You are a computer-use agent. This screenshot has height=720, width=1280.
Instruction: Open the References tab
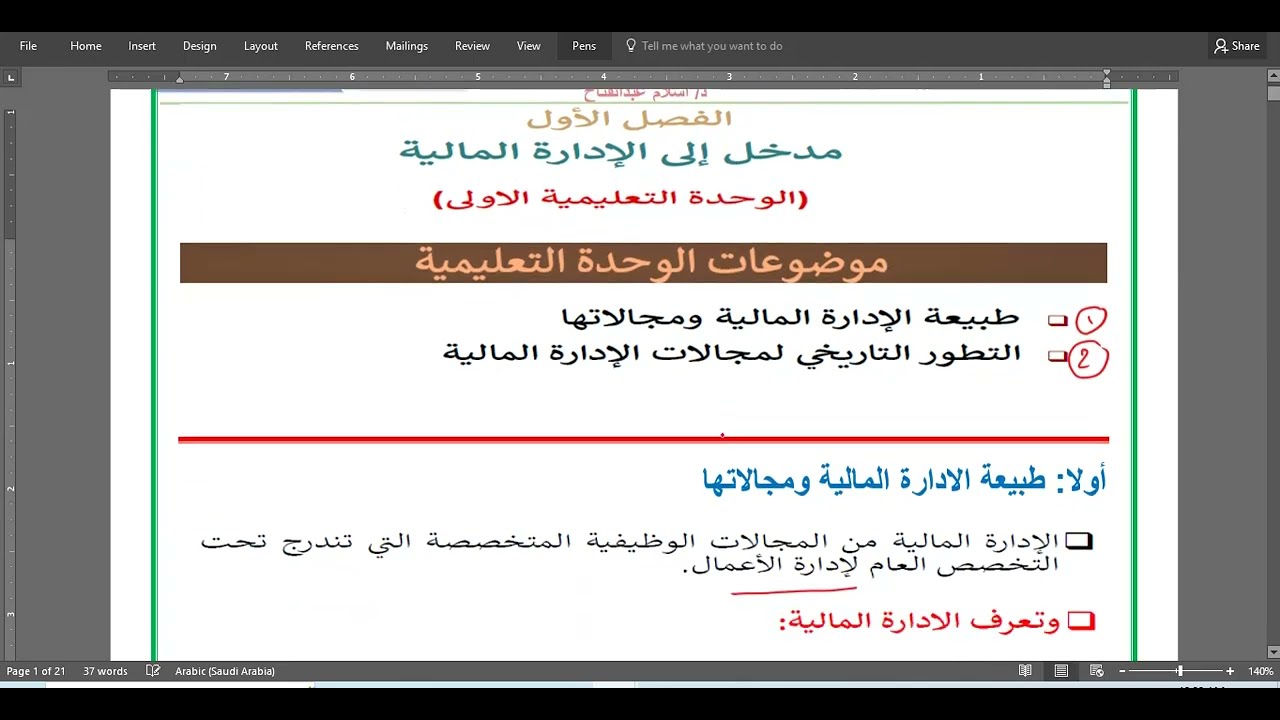332,46
